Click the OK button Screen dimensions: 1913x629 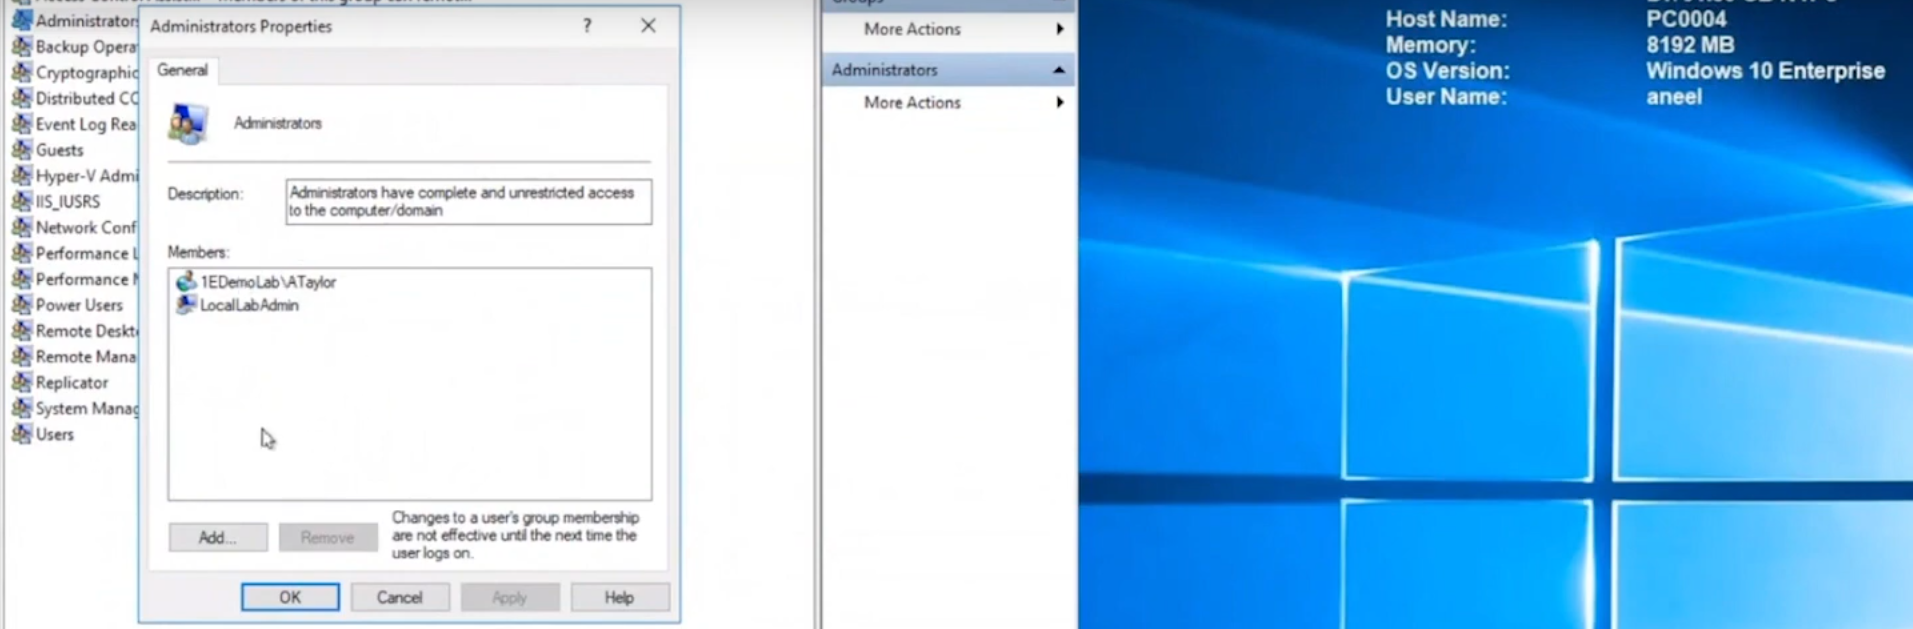pos(290,597)
